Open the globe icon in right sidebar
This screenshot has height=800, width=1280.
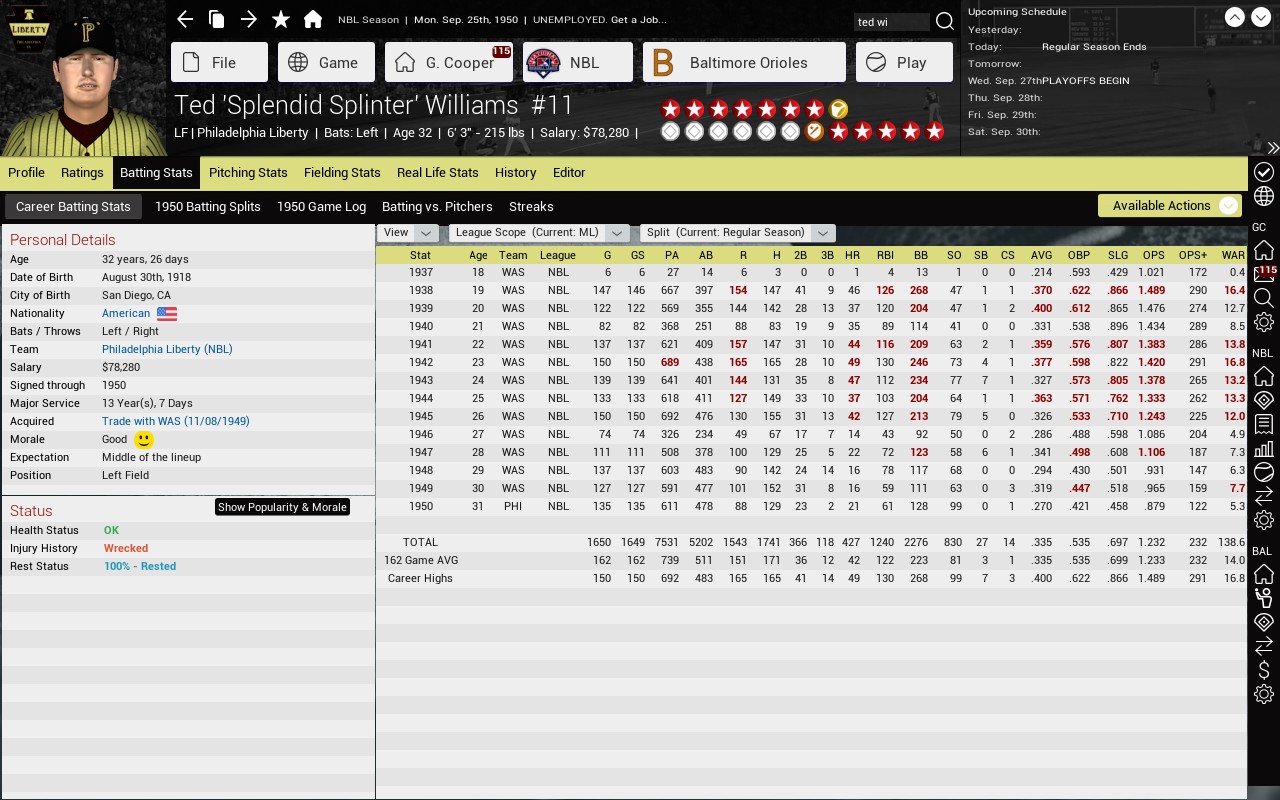click(1264, 196)
